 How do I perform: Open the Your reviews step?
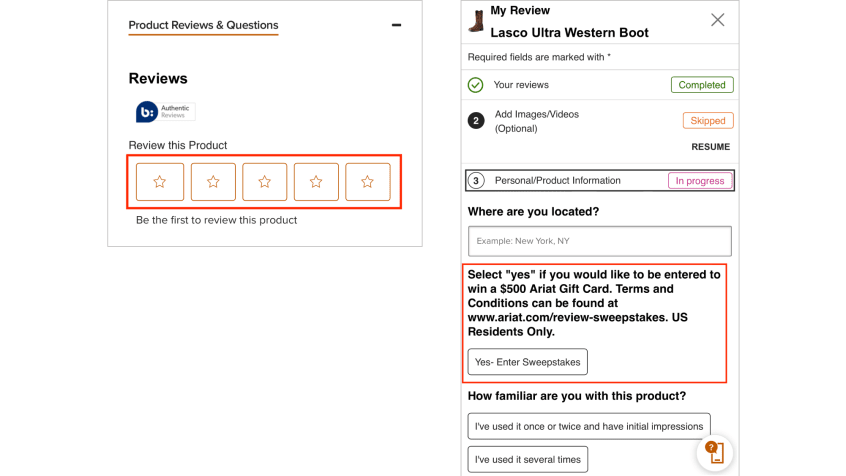point(521,85)
